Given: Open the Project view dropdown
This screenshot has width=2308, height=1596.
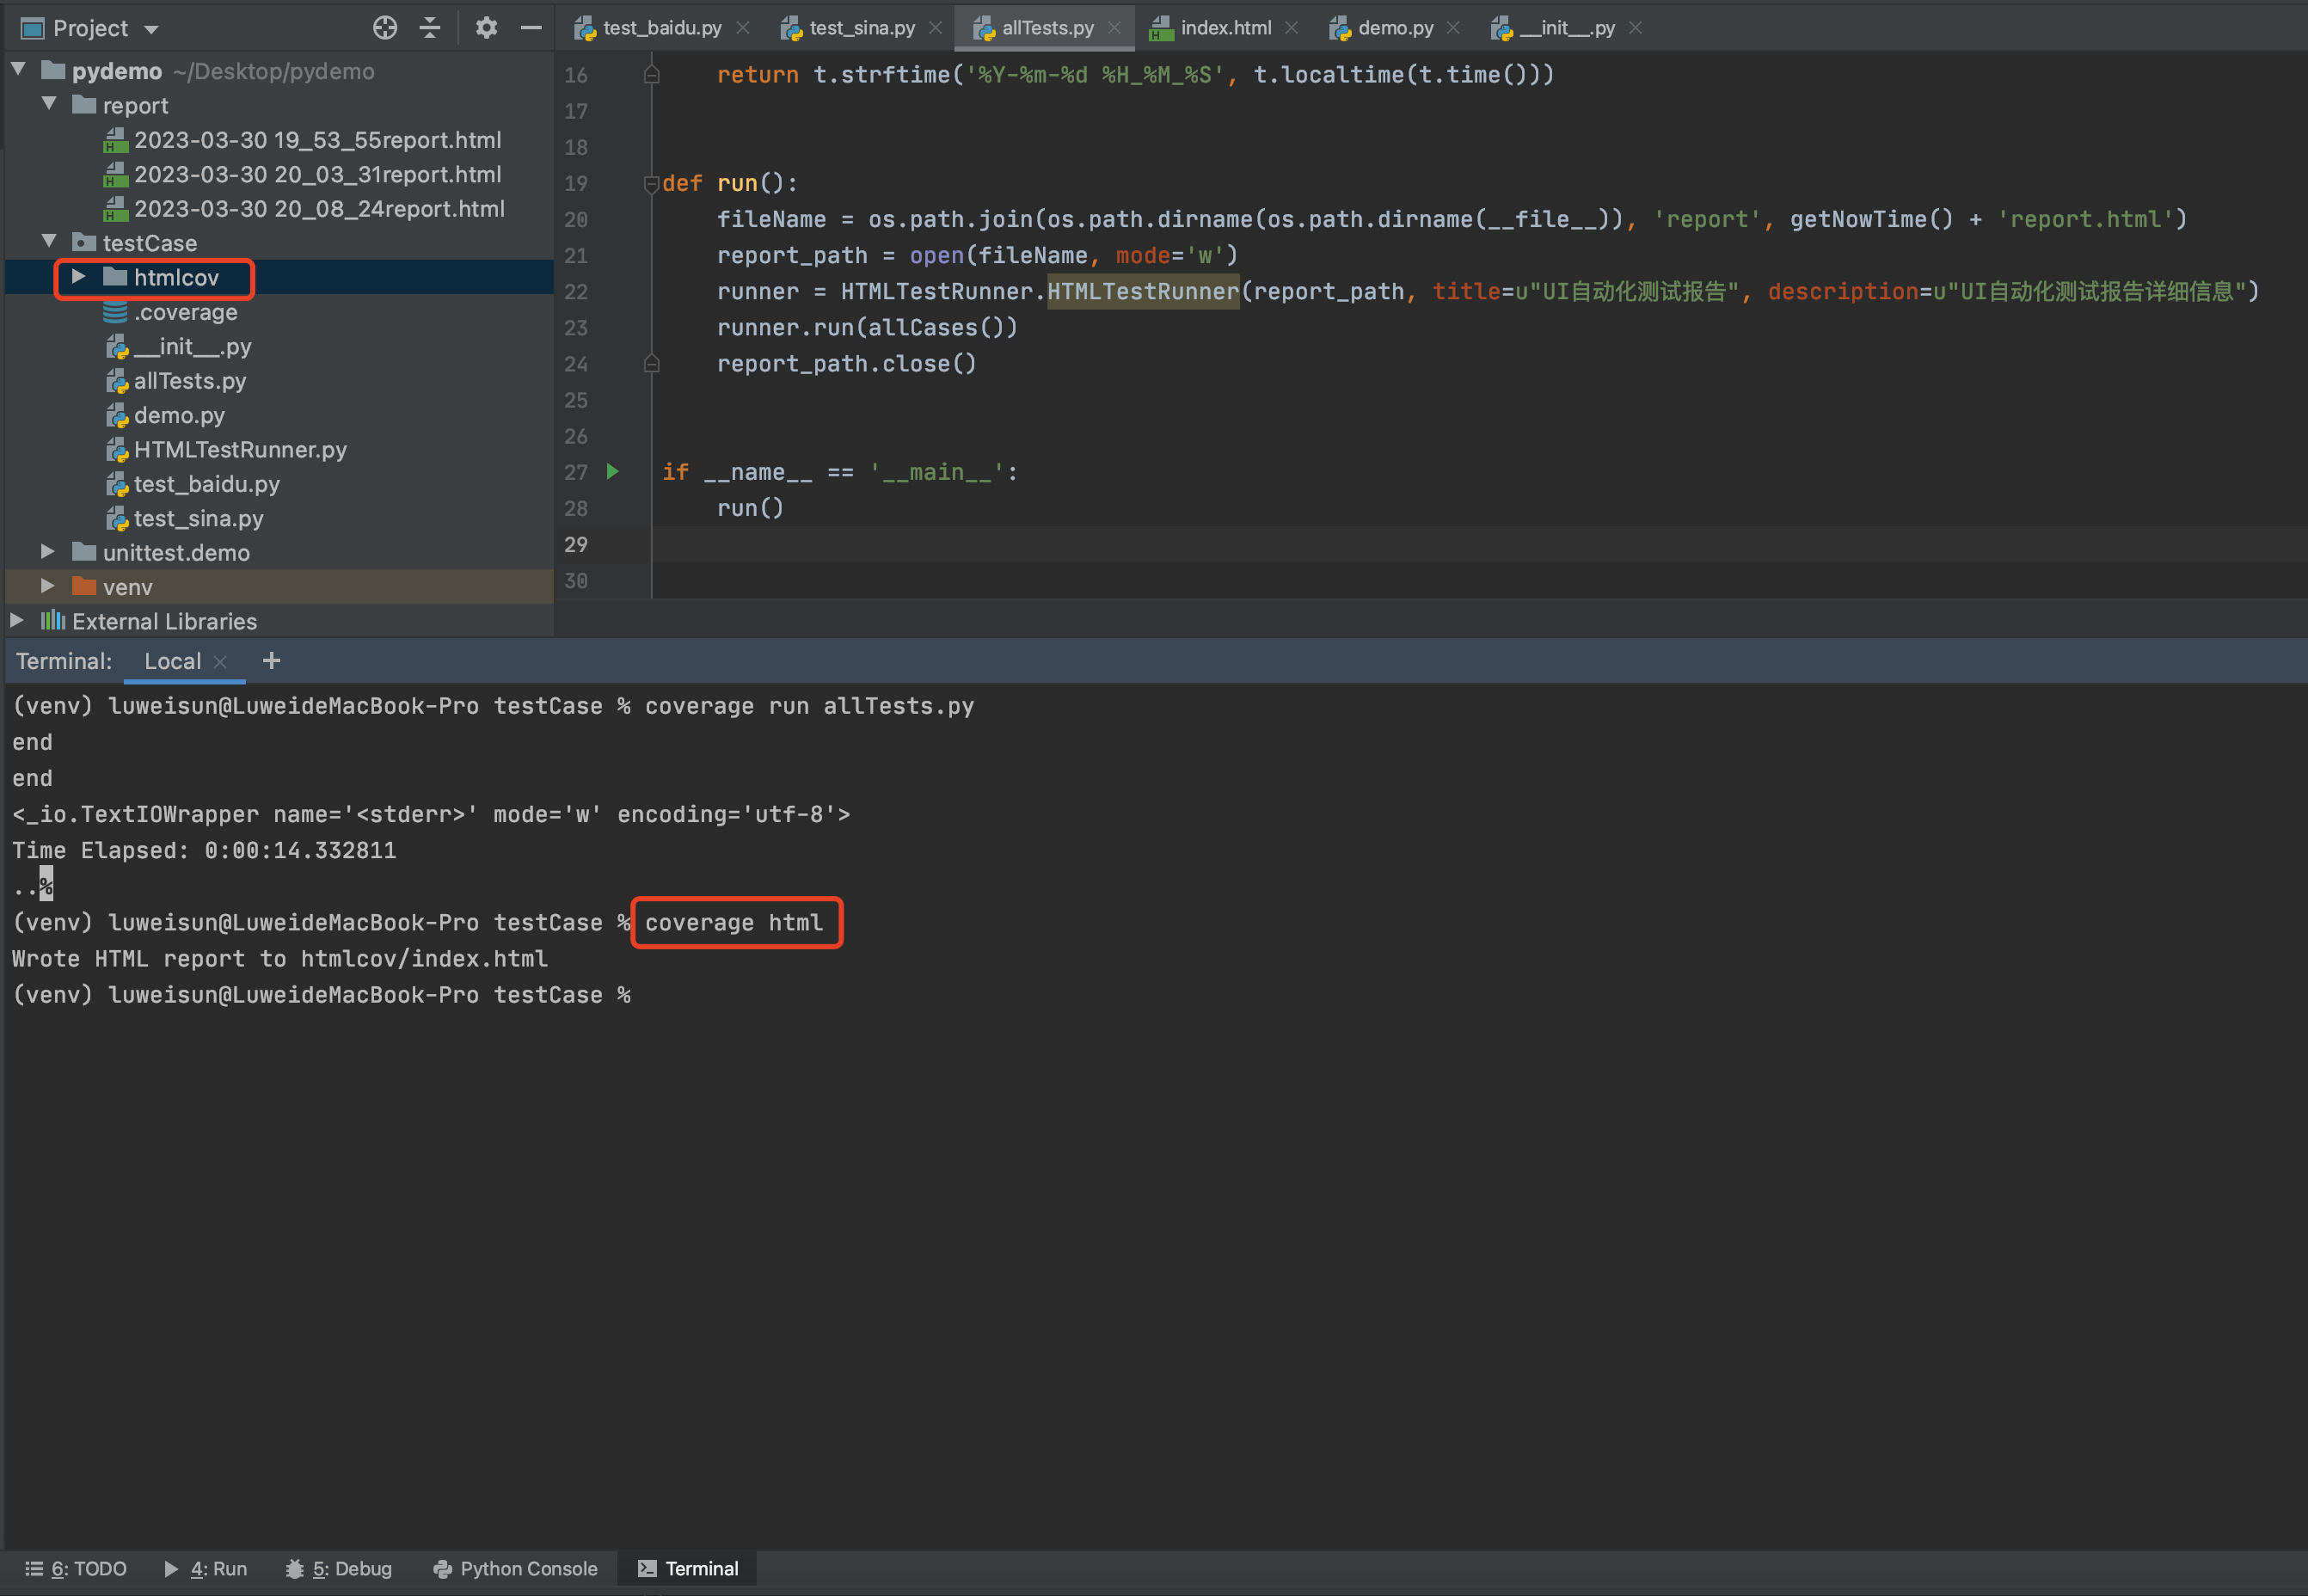Looking at the screenshot, I should 152,29.
